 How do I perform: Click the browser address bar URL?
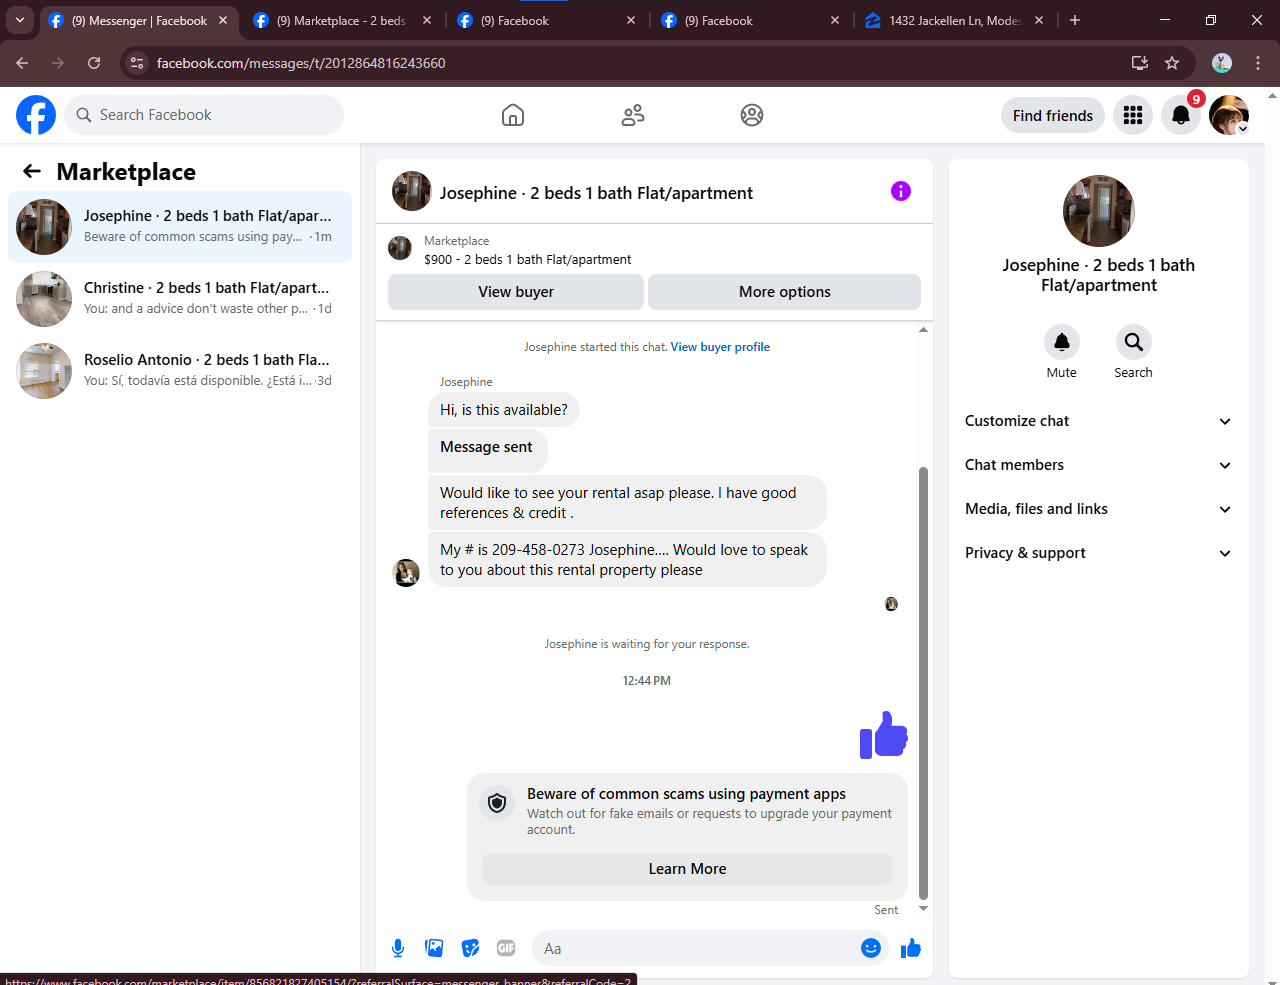(301, 63)
